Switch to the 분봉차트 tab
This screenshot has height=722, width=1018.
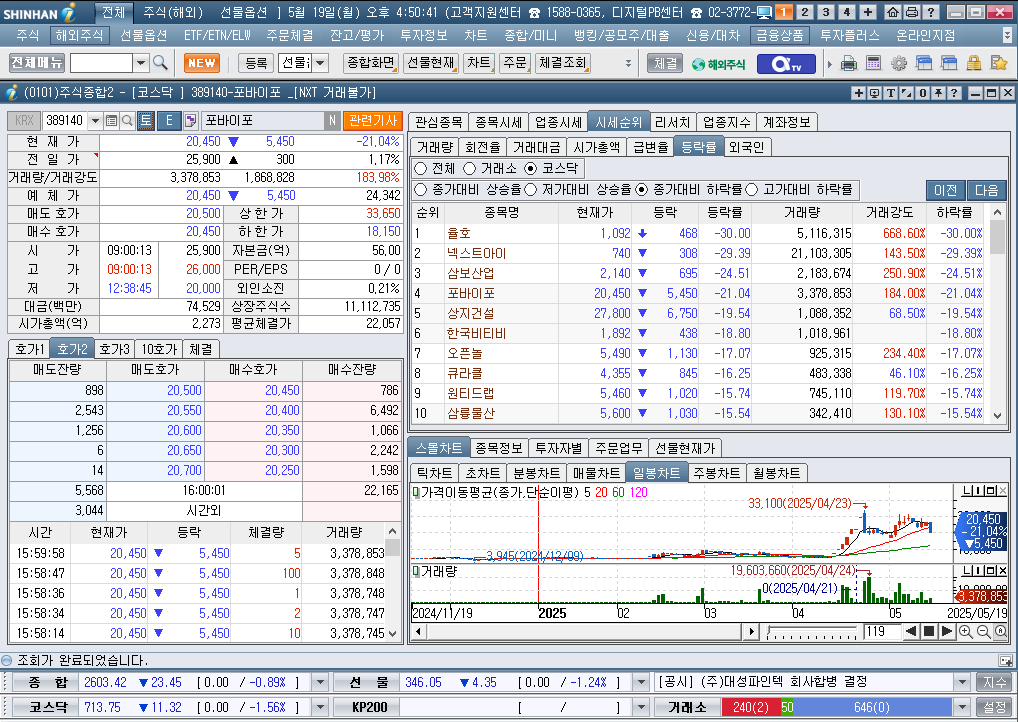coord(536,473)
